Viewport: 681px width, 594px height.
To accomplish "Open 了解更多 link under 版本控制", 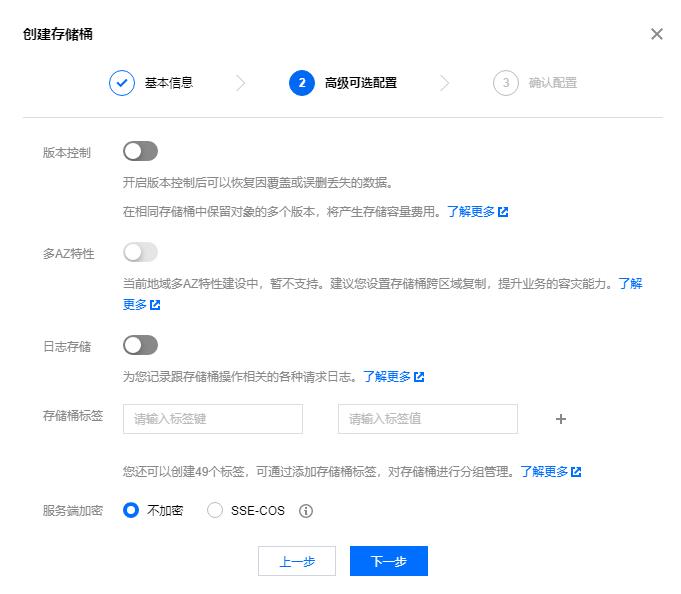I will click(471, 211).
